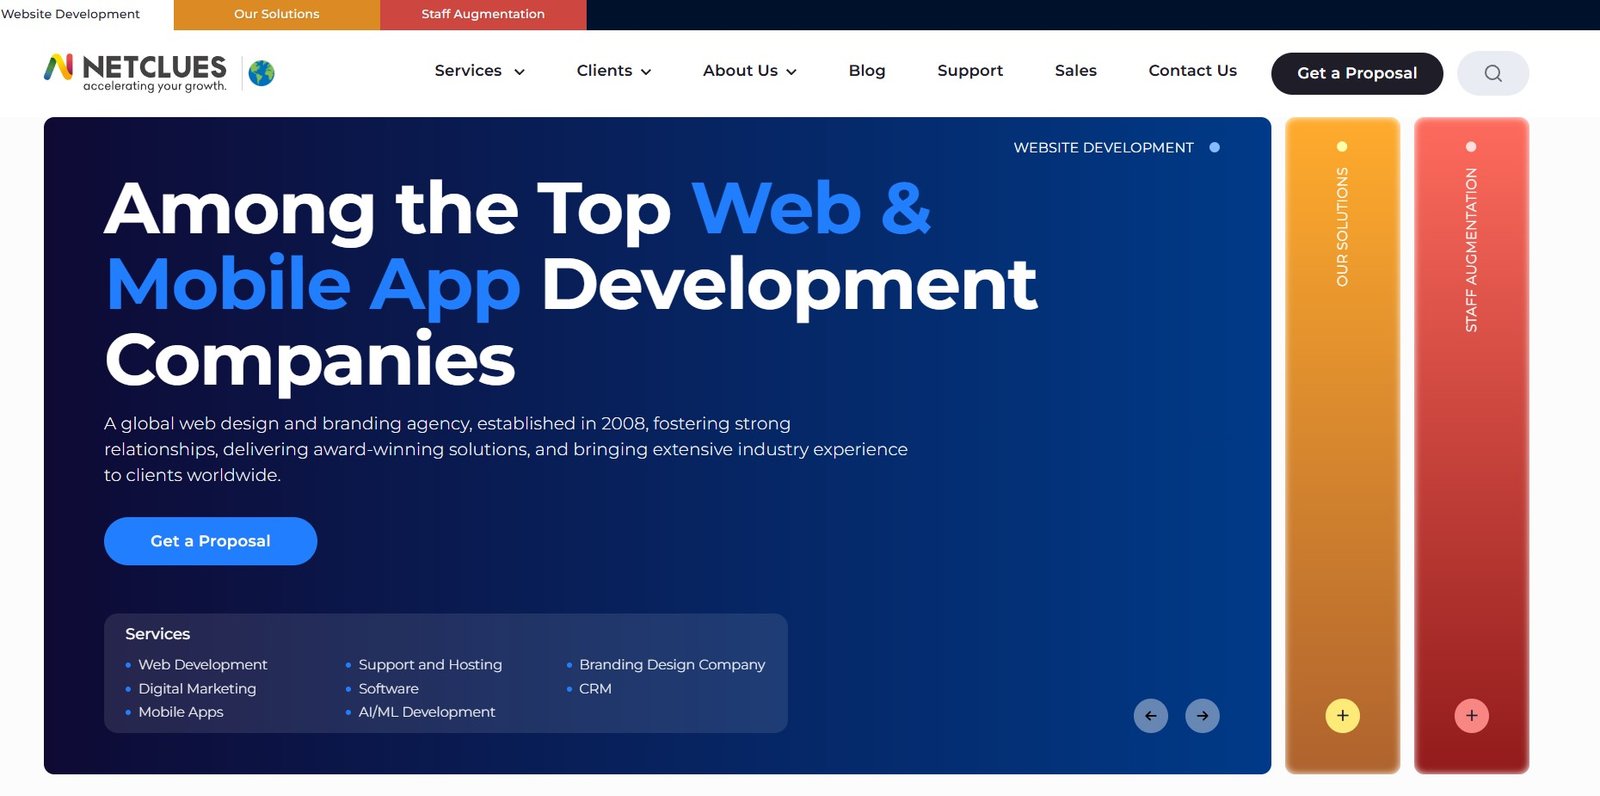Switch to Our Solutions top tab
The height and width of the screenshot is (796, 1600).
(277, 14)
